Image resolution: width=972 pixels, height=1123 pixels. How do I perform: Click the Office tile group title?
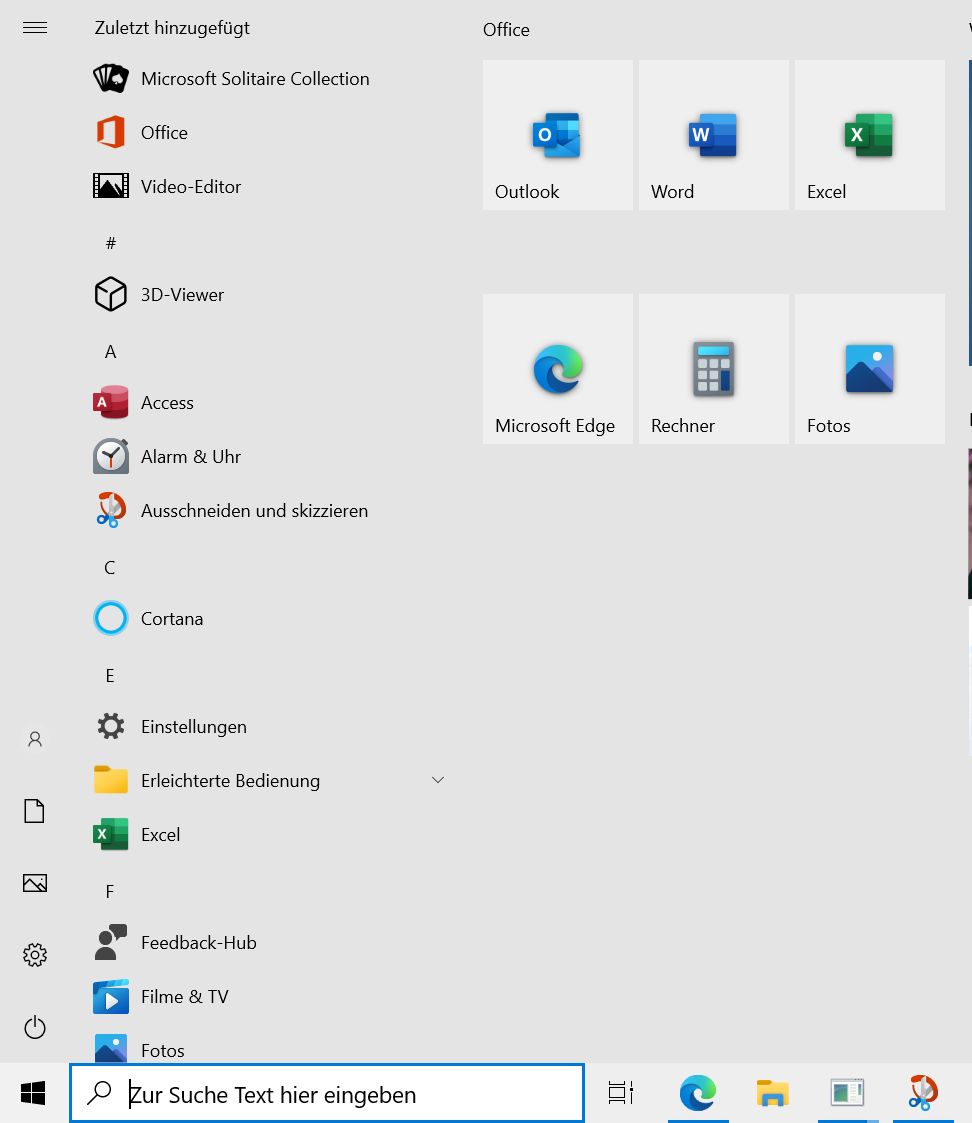[506, 29]
